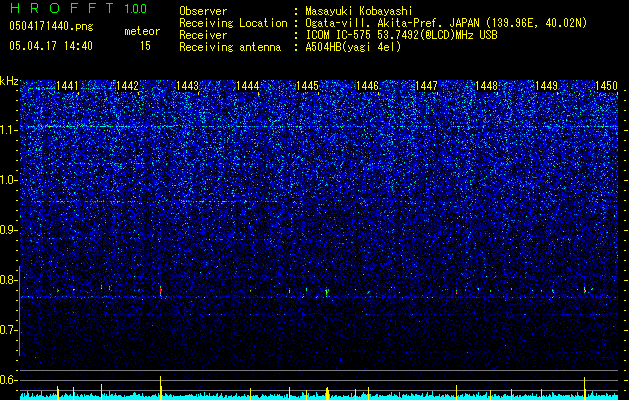Click the 1447 time marker
Image resolution: width=629 pixels, height=400 pixels.
click(x=426, y=86)
